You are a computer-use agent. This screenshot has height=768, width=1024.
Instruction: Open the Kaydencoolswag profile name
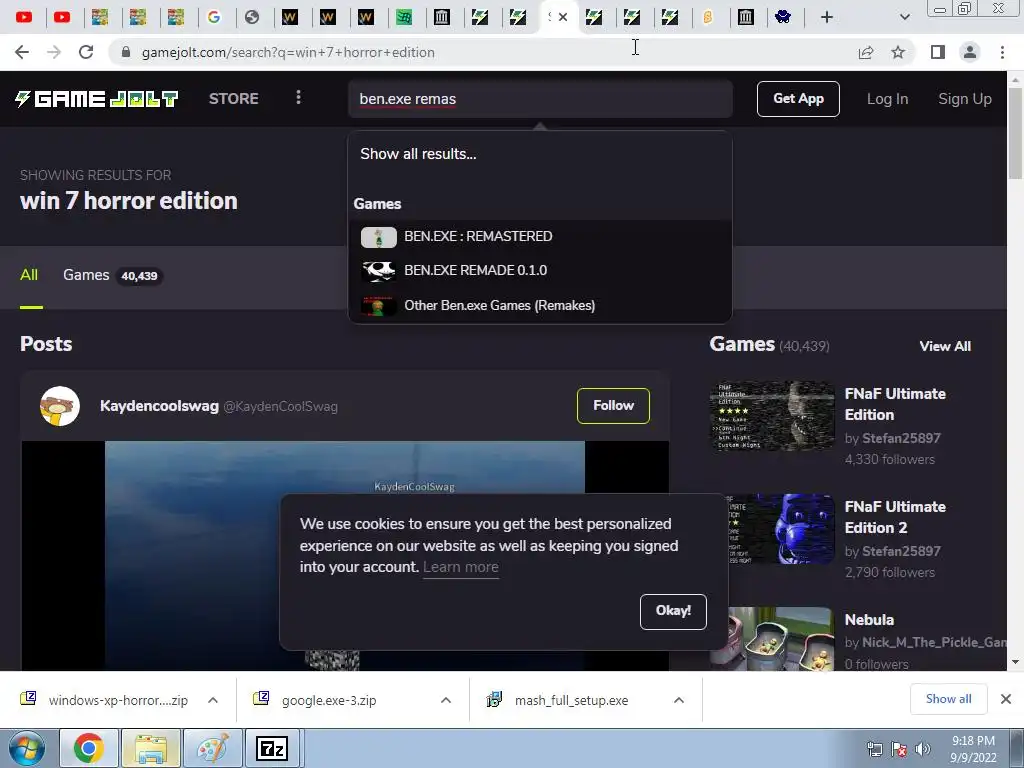(159, 406)
